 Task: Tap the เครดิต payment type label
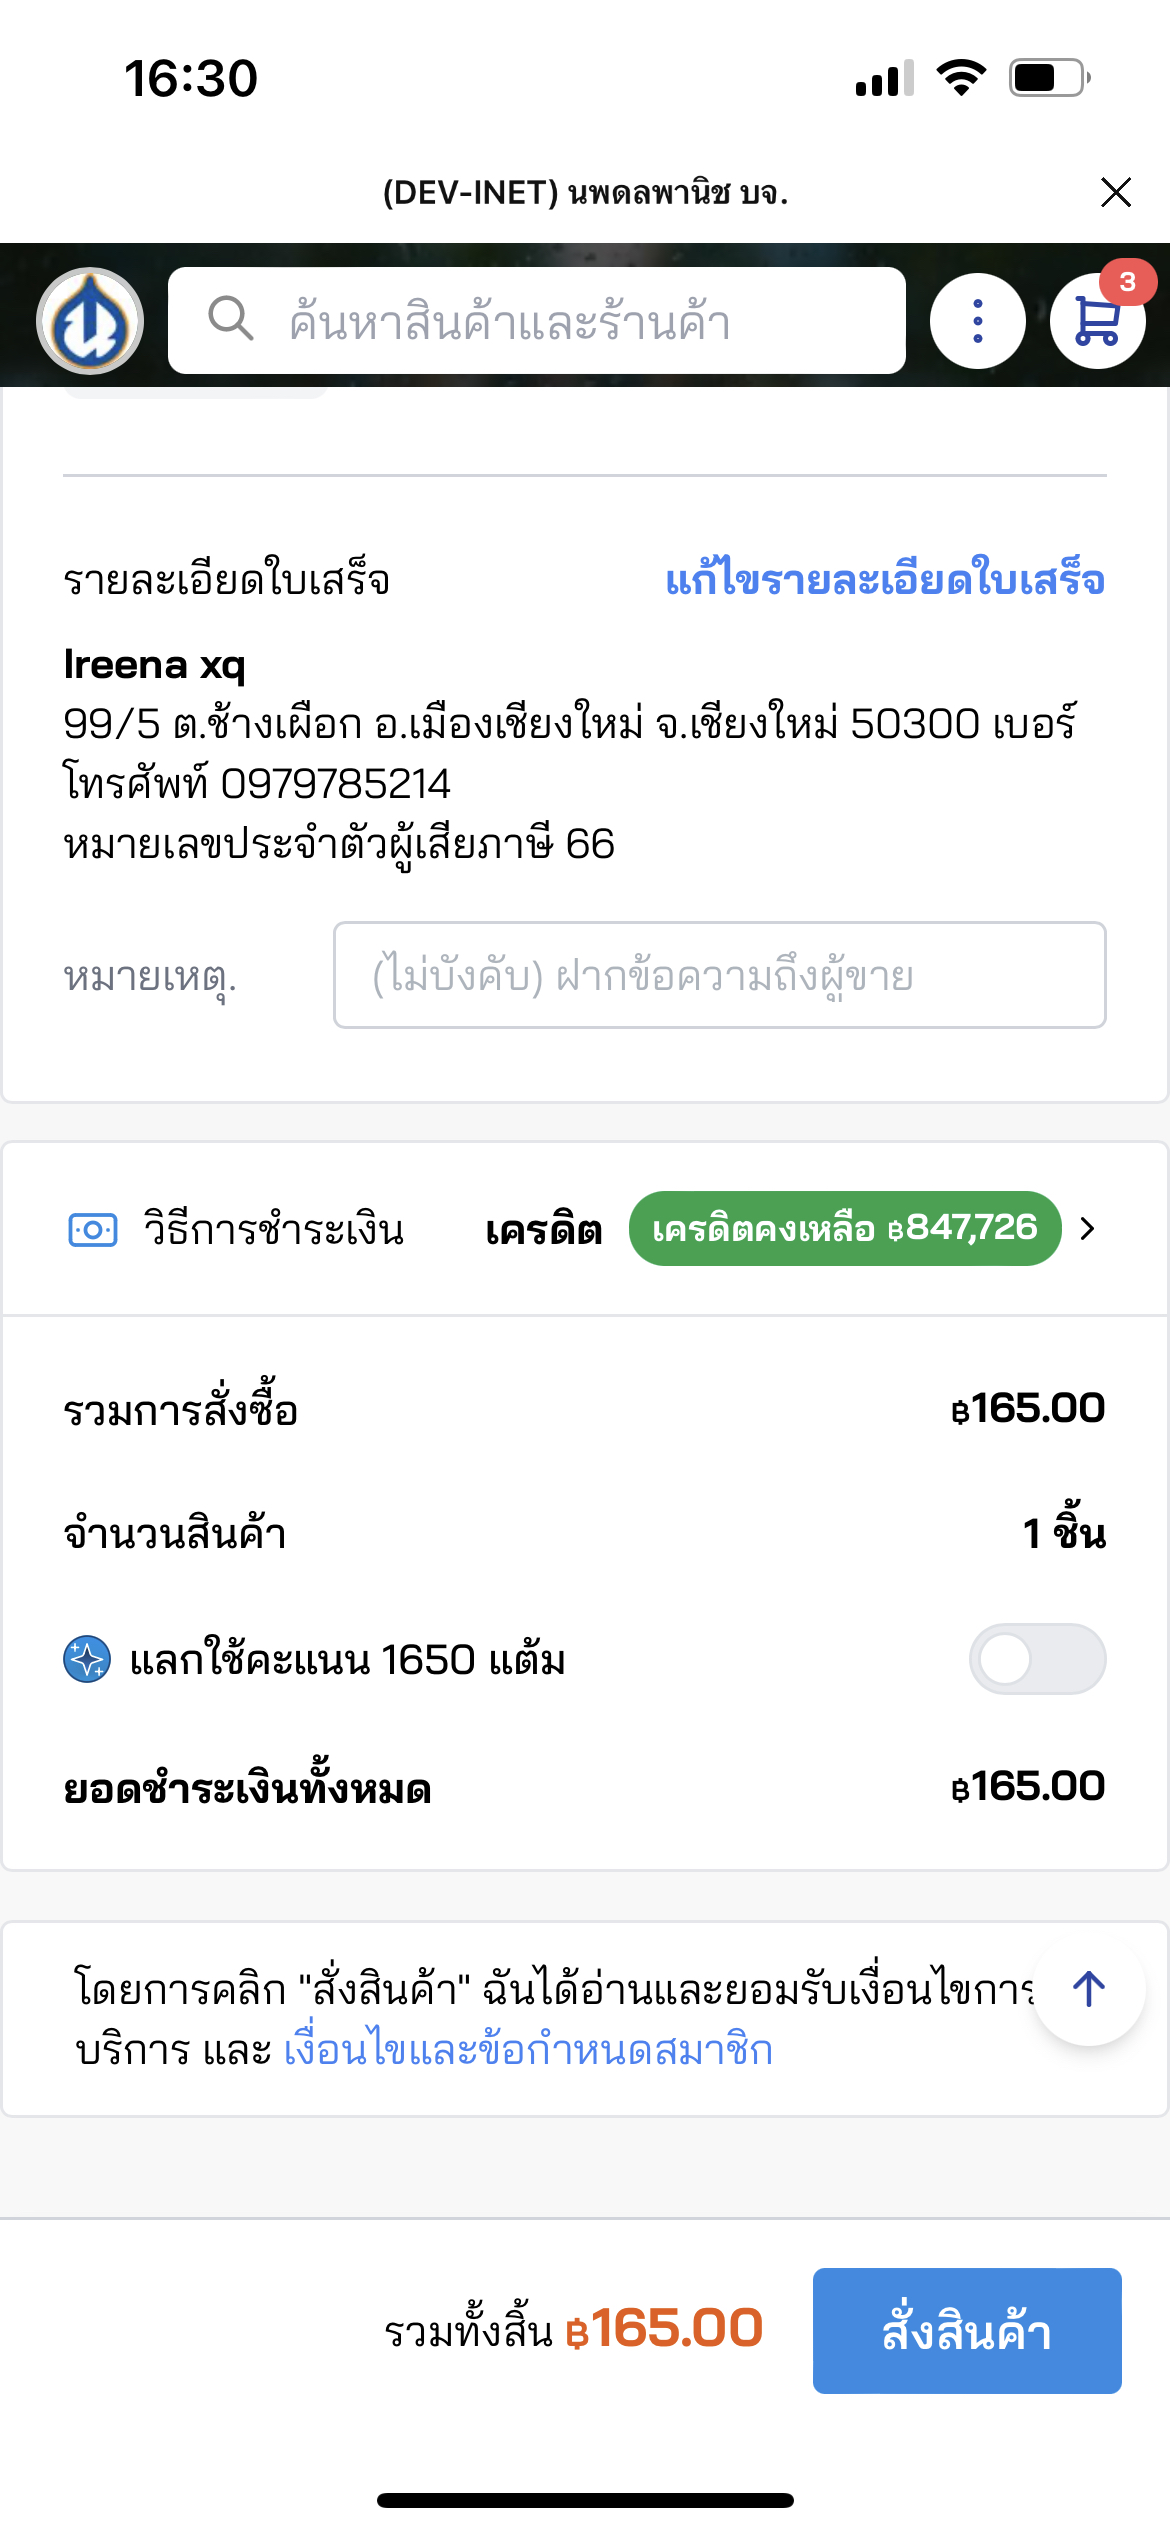(543, 1230)
